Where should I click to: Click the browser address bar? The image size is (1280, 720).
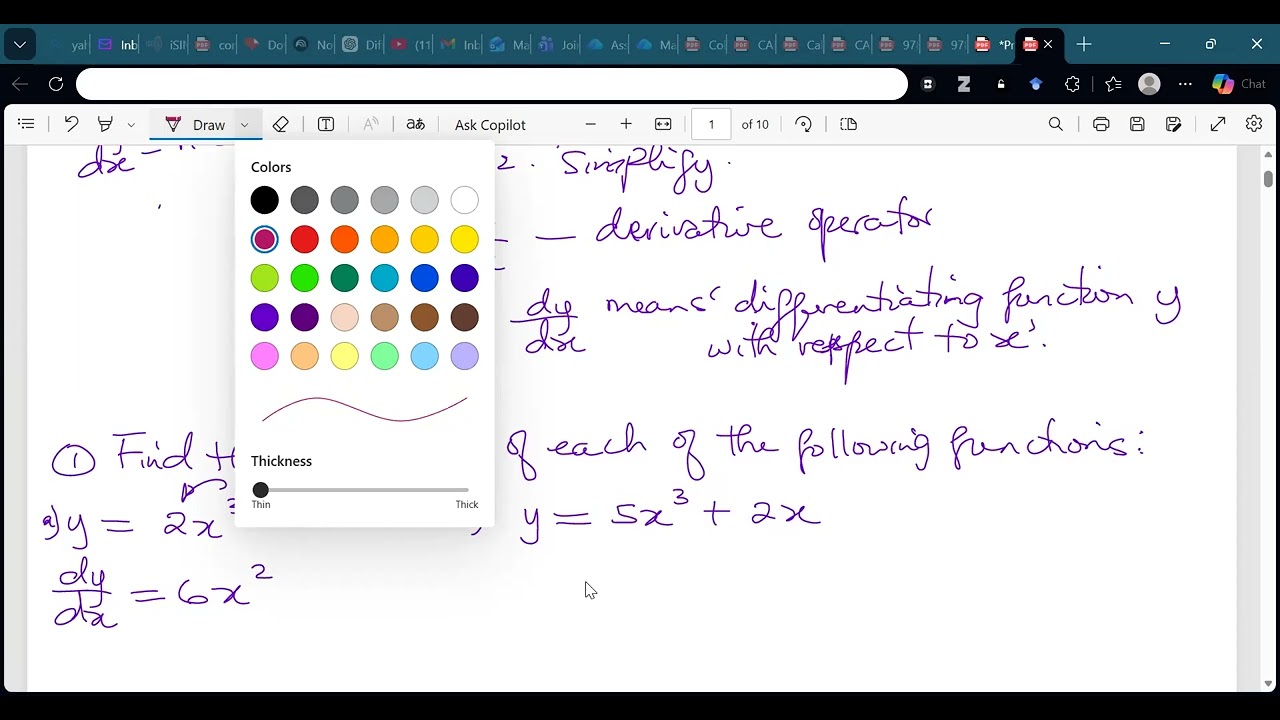tap(491, 84)
